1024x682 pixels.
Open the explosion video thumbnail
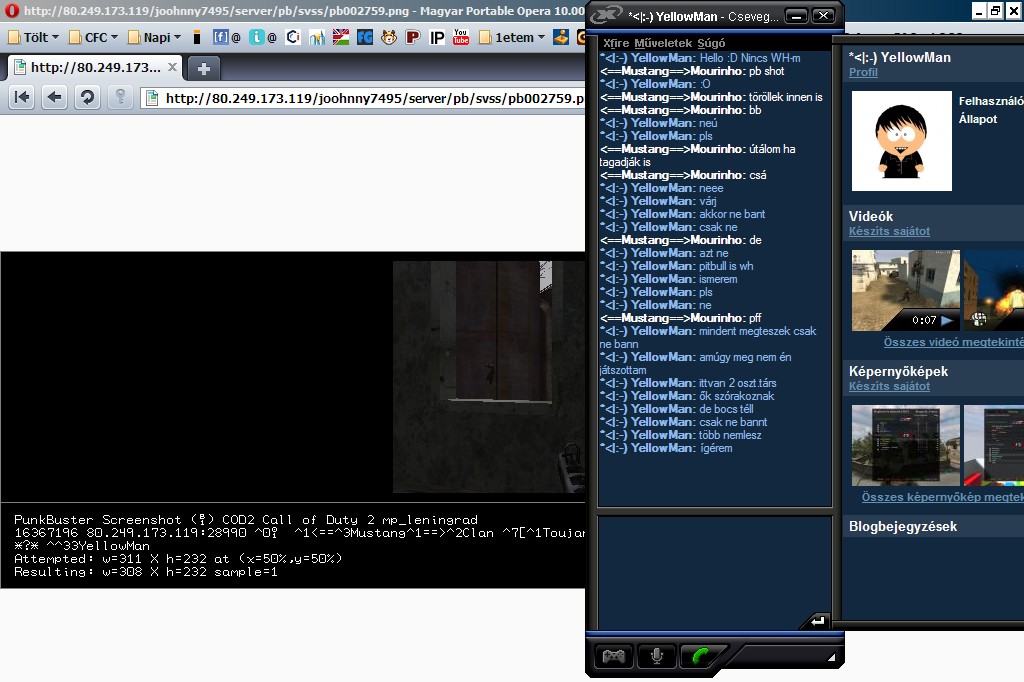tap(993, 290)
